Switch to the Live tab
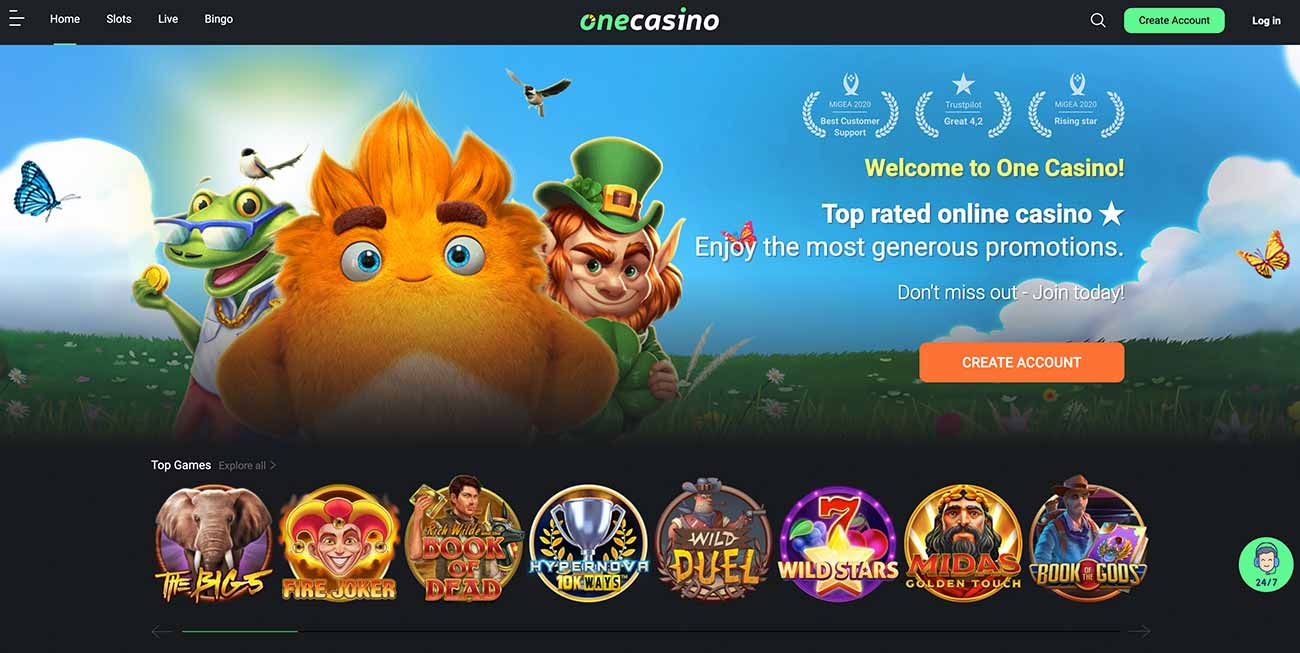Image resolution: width=1300 pixels, height=653 pixels. coord(168,19)
